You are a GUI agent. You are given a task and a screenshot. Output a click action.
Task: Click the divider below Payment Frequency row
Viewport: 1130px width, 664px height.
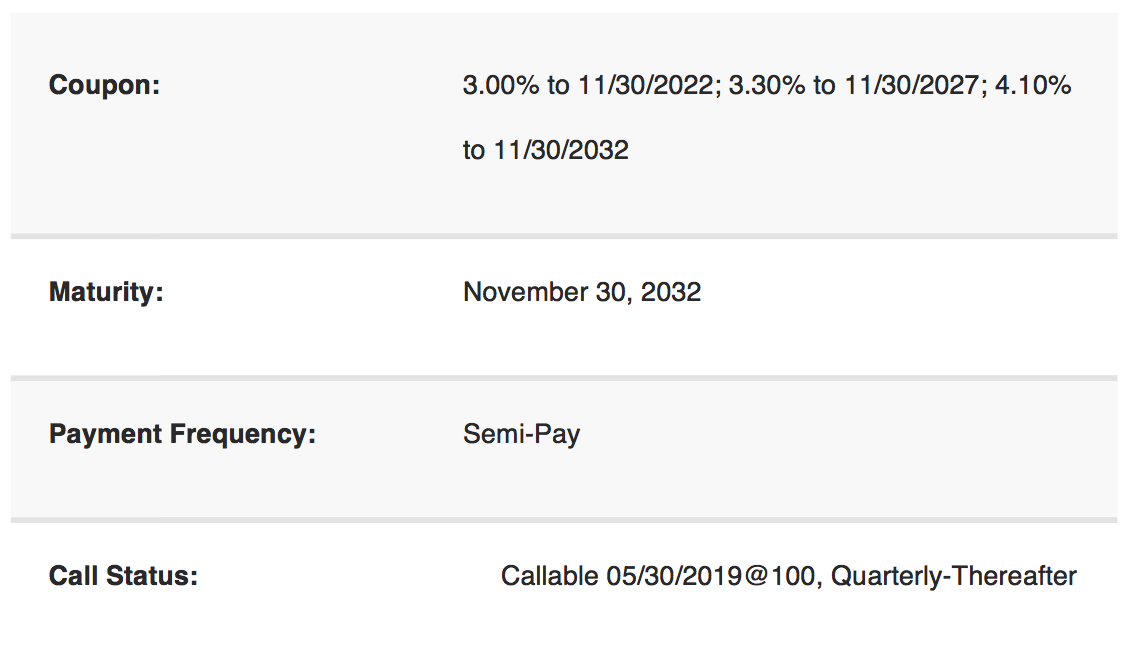coord(564,520)
